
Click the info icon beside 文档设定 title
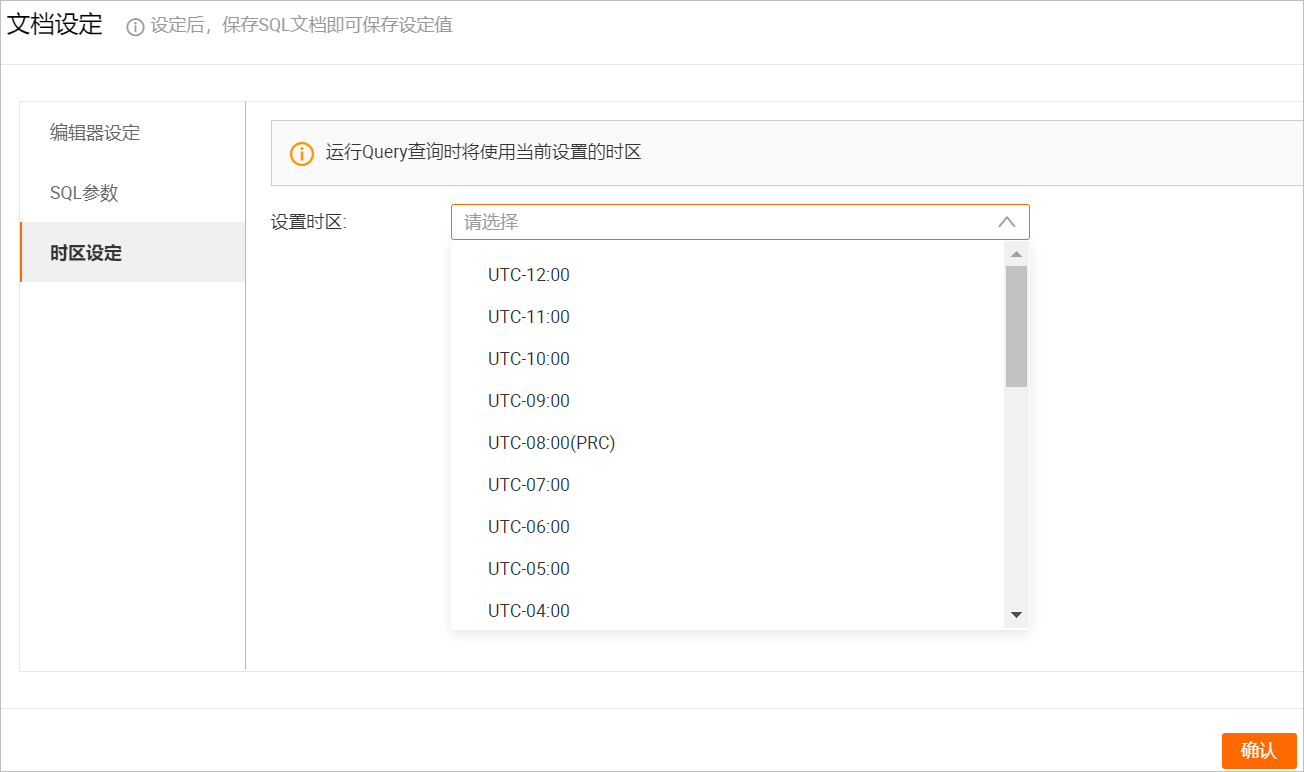[x=135, y=27]
